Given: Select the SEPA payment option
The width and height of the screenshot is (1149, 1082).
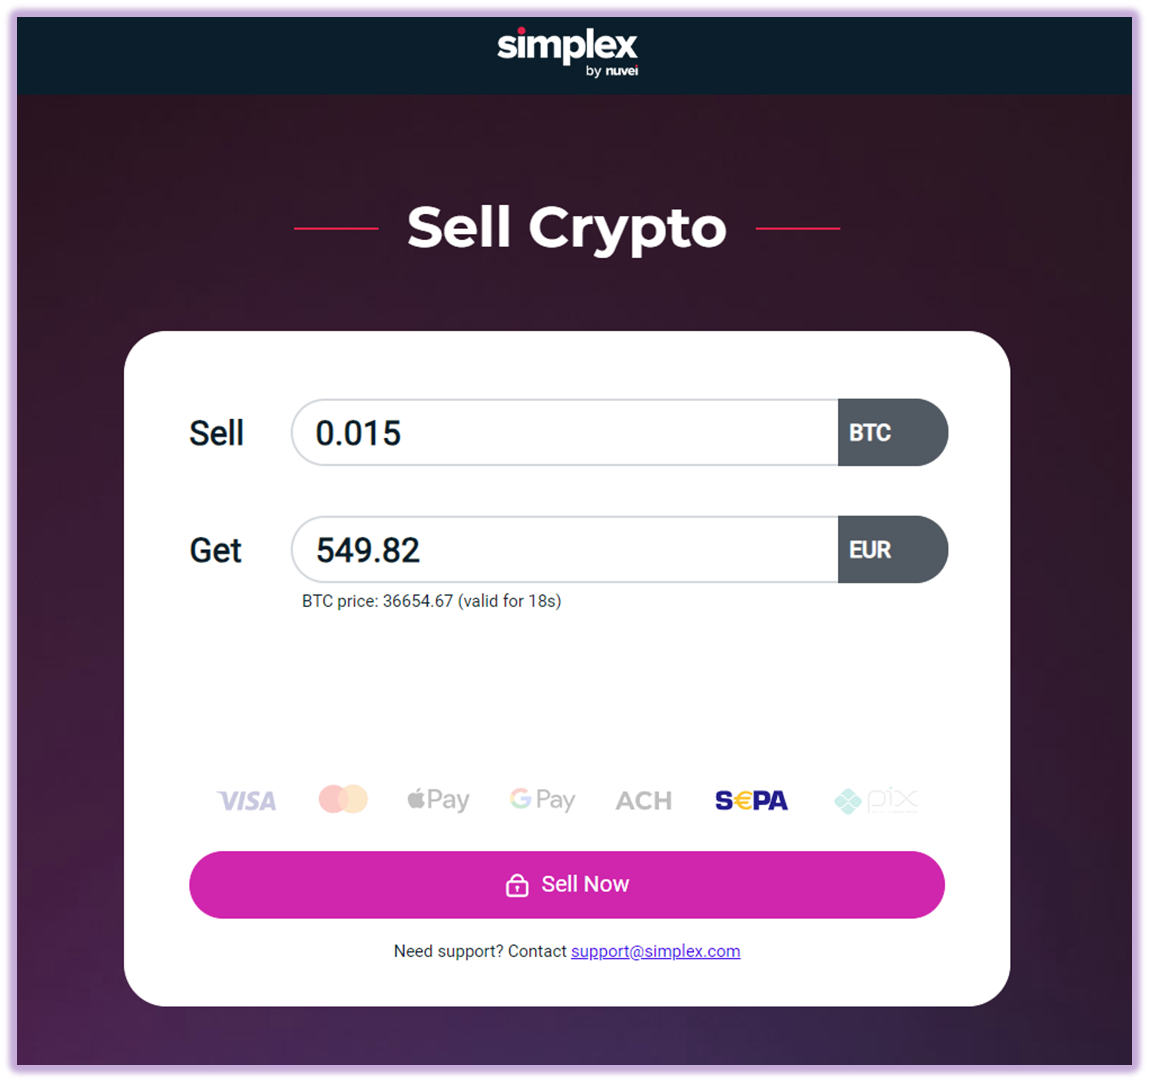Looking at the screenshot, I should coord(751,801).
